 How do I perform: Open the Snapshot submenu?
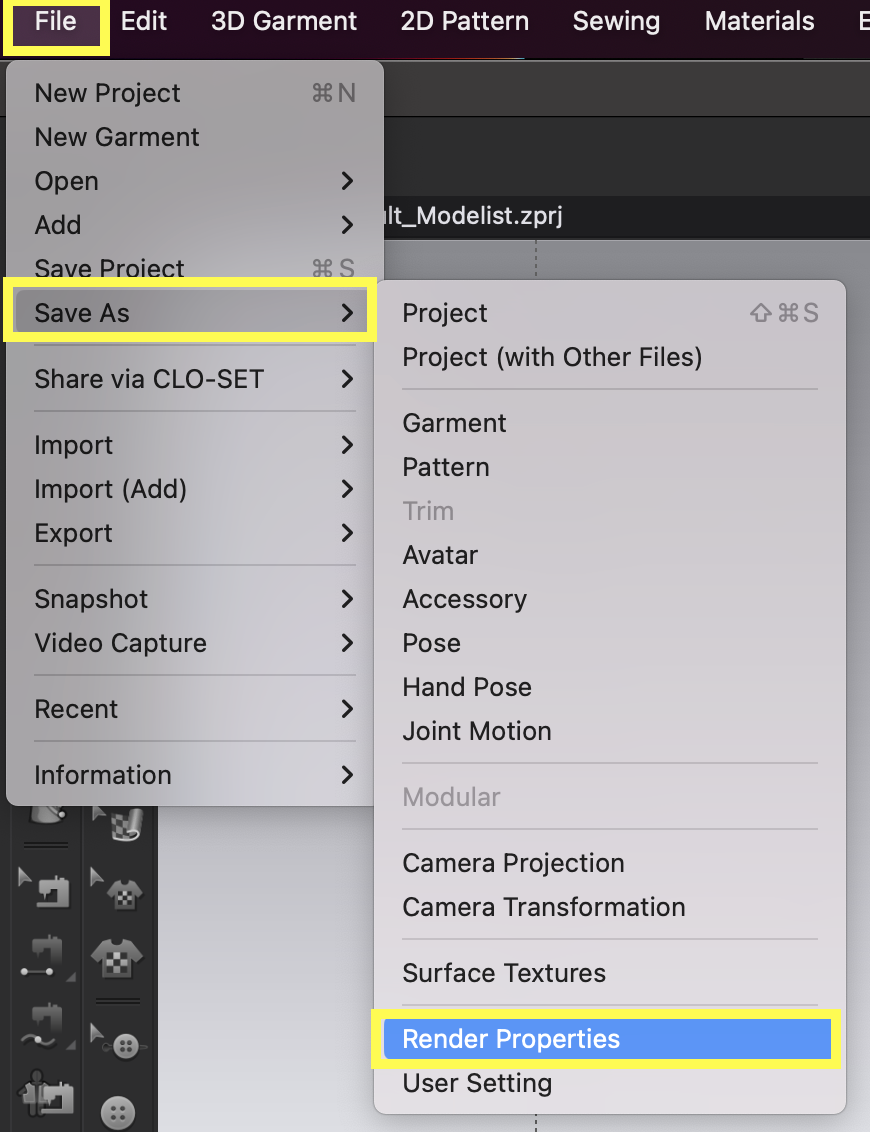[x=91, y=598]
